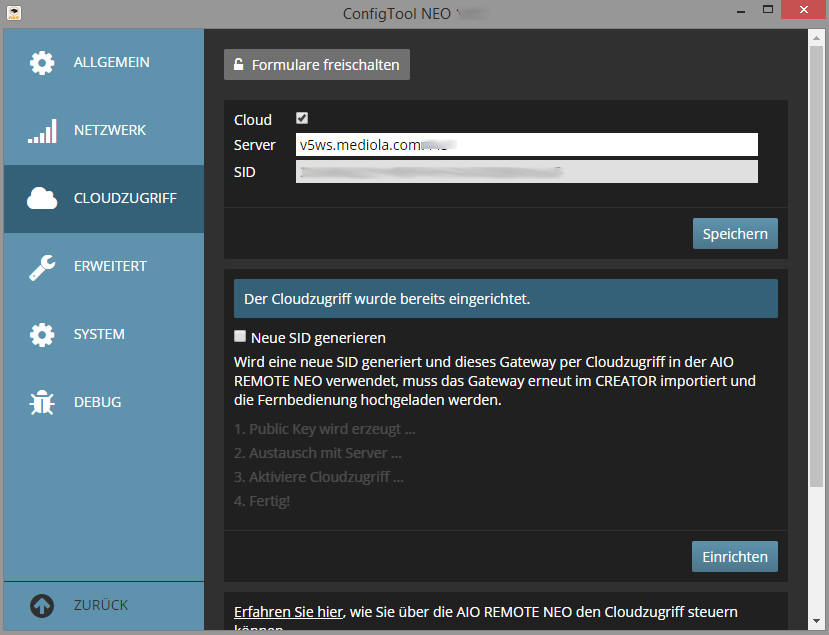829x635 pixels.
Task: Click the bug icon for Debug
Action: pyautogui.click(x=42, y=403)
